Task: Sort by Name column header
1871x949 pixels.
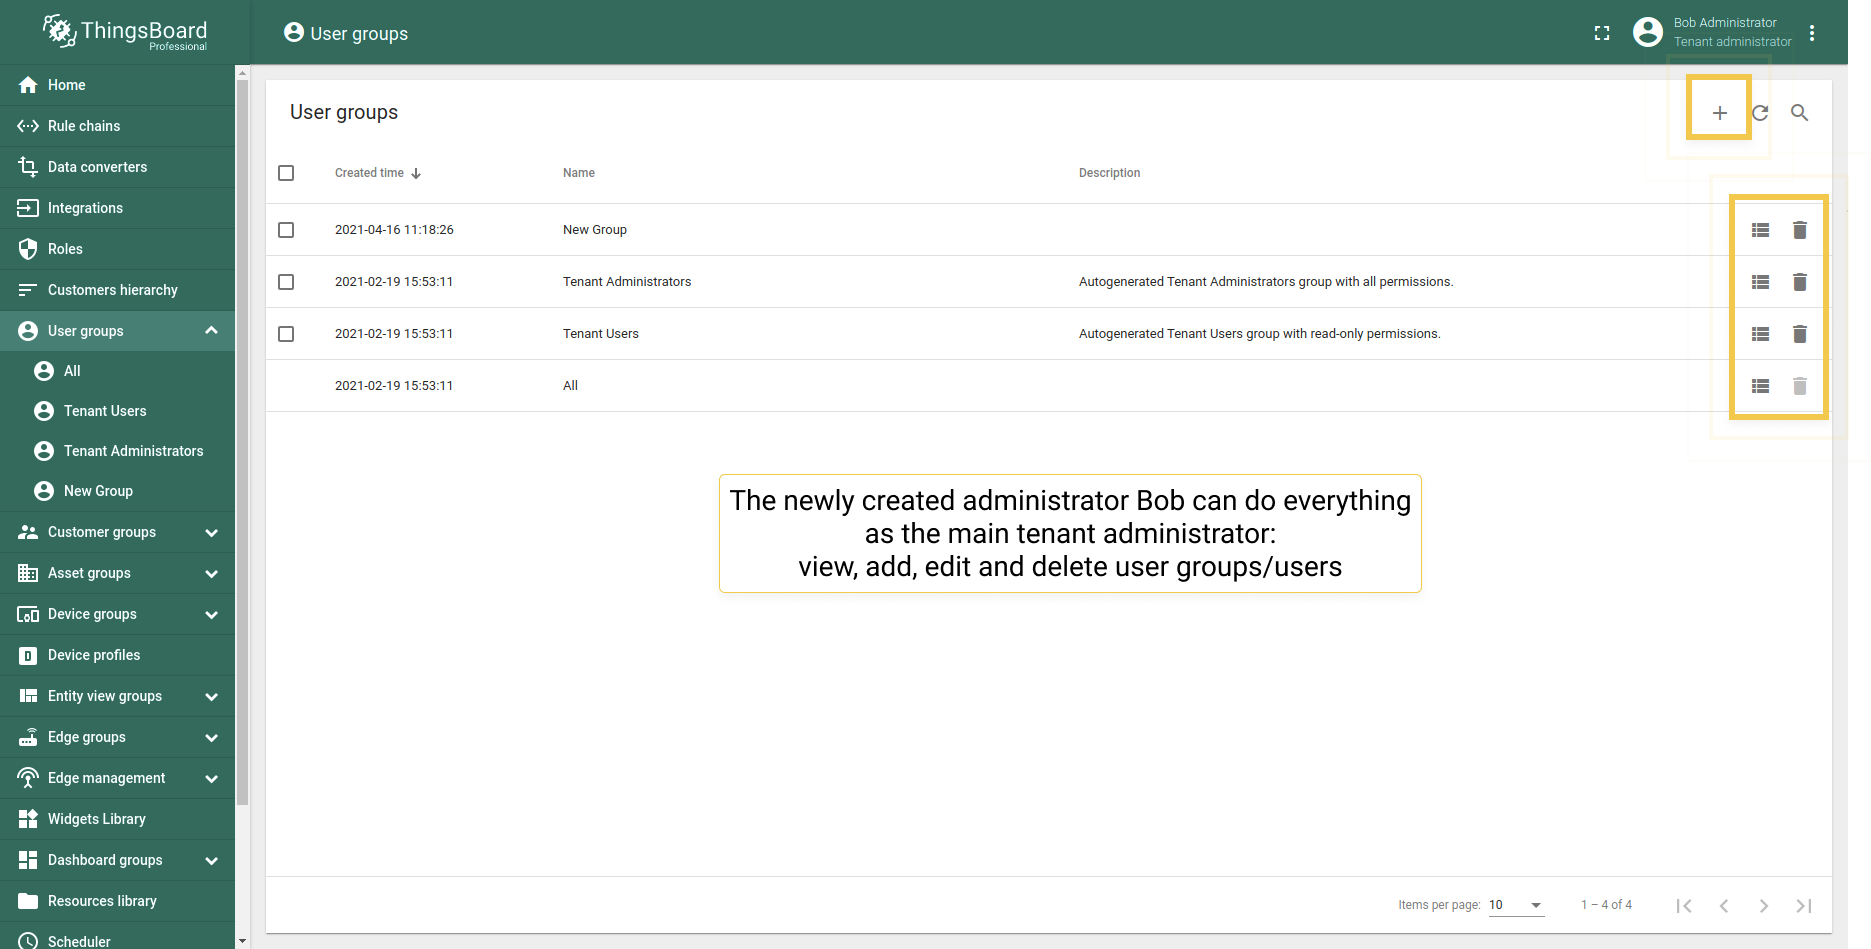Action: (579, 173)
